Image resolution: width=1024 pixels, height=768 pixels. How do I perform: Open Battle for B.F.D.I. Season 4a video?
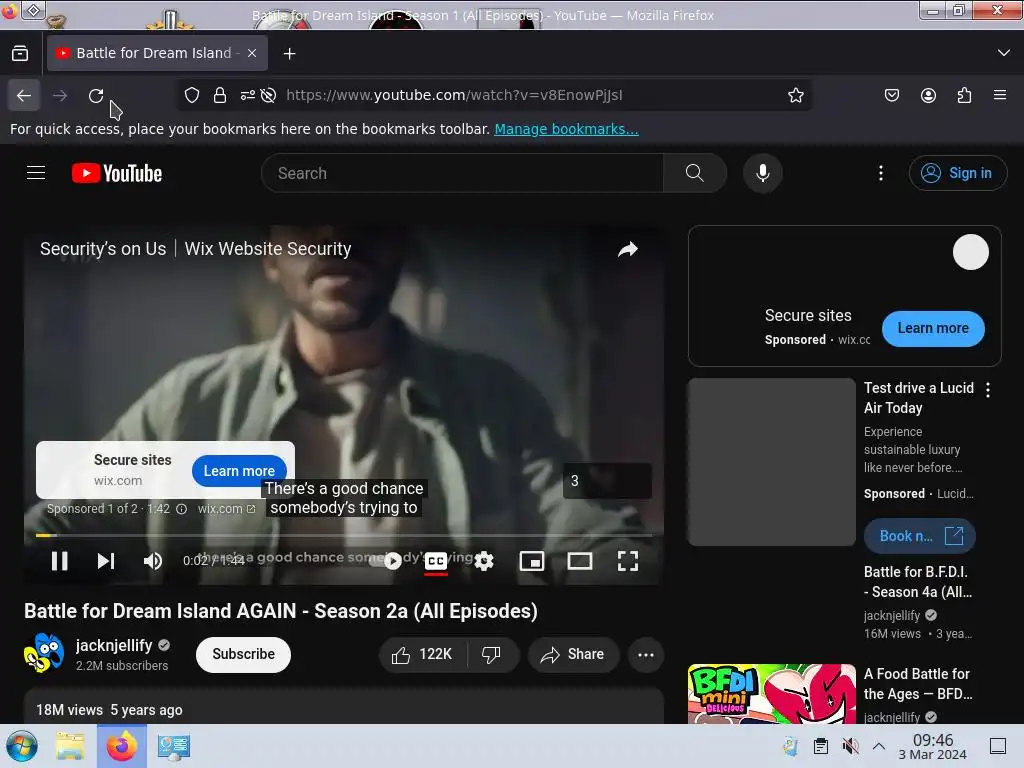pos(918,582)
